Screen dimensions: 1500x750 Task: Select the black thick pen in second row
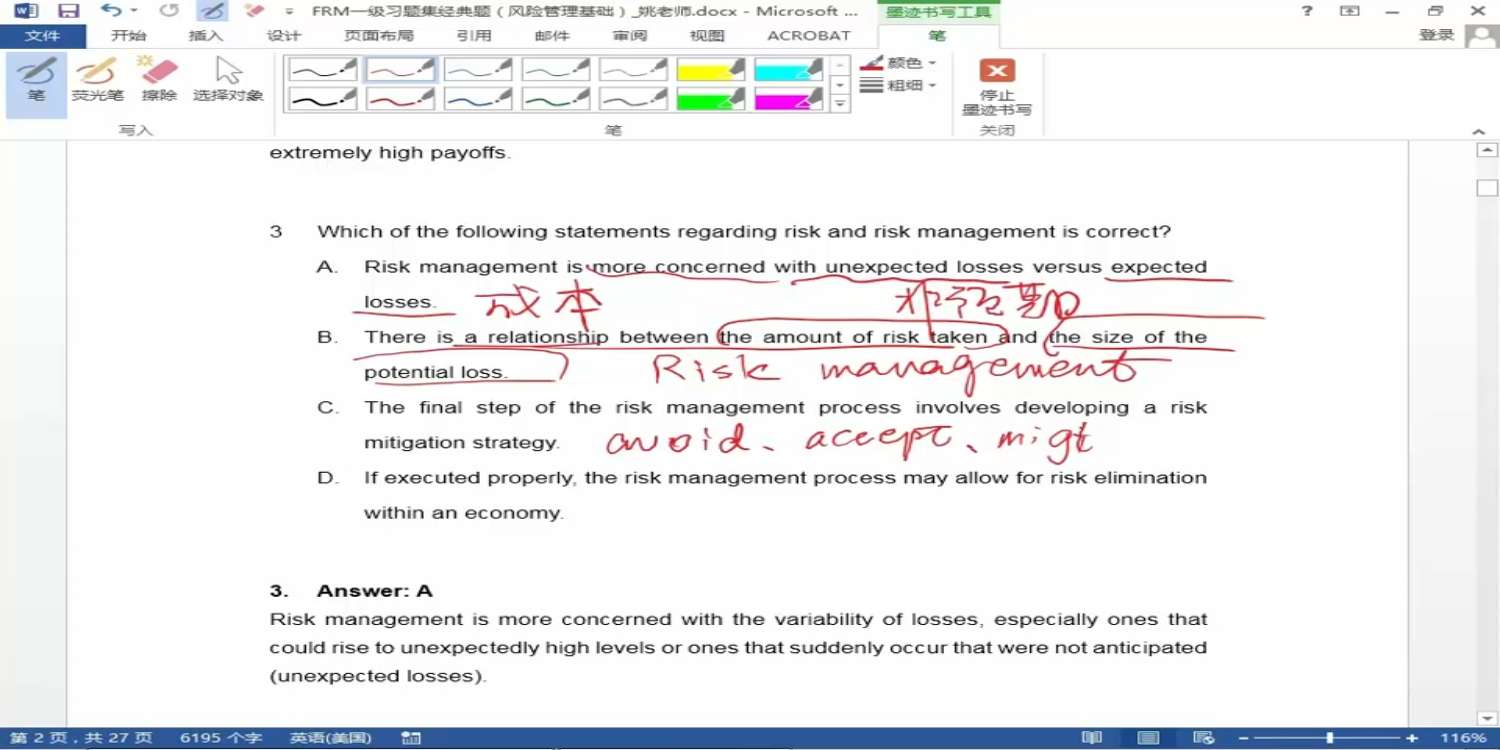click(x=322, y=99)
